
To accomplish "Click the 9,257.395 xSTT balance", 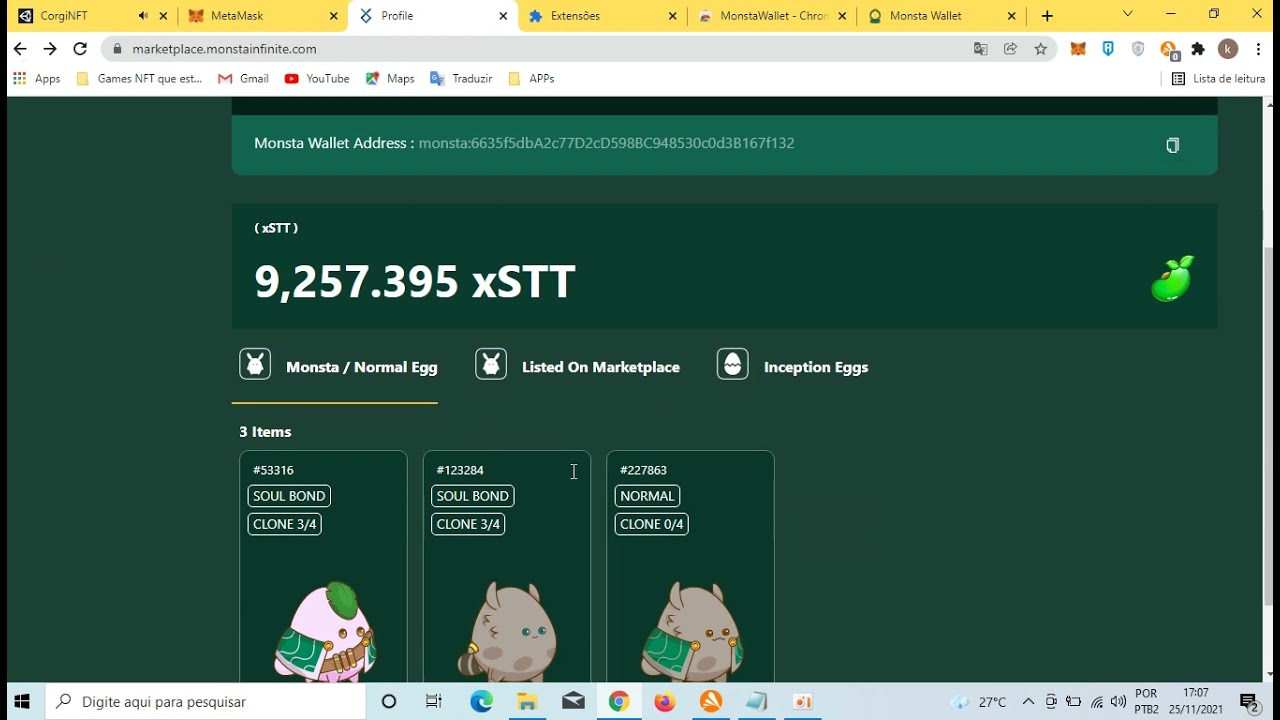I will click(x=415, y=282).
